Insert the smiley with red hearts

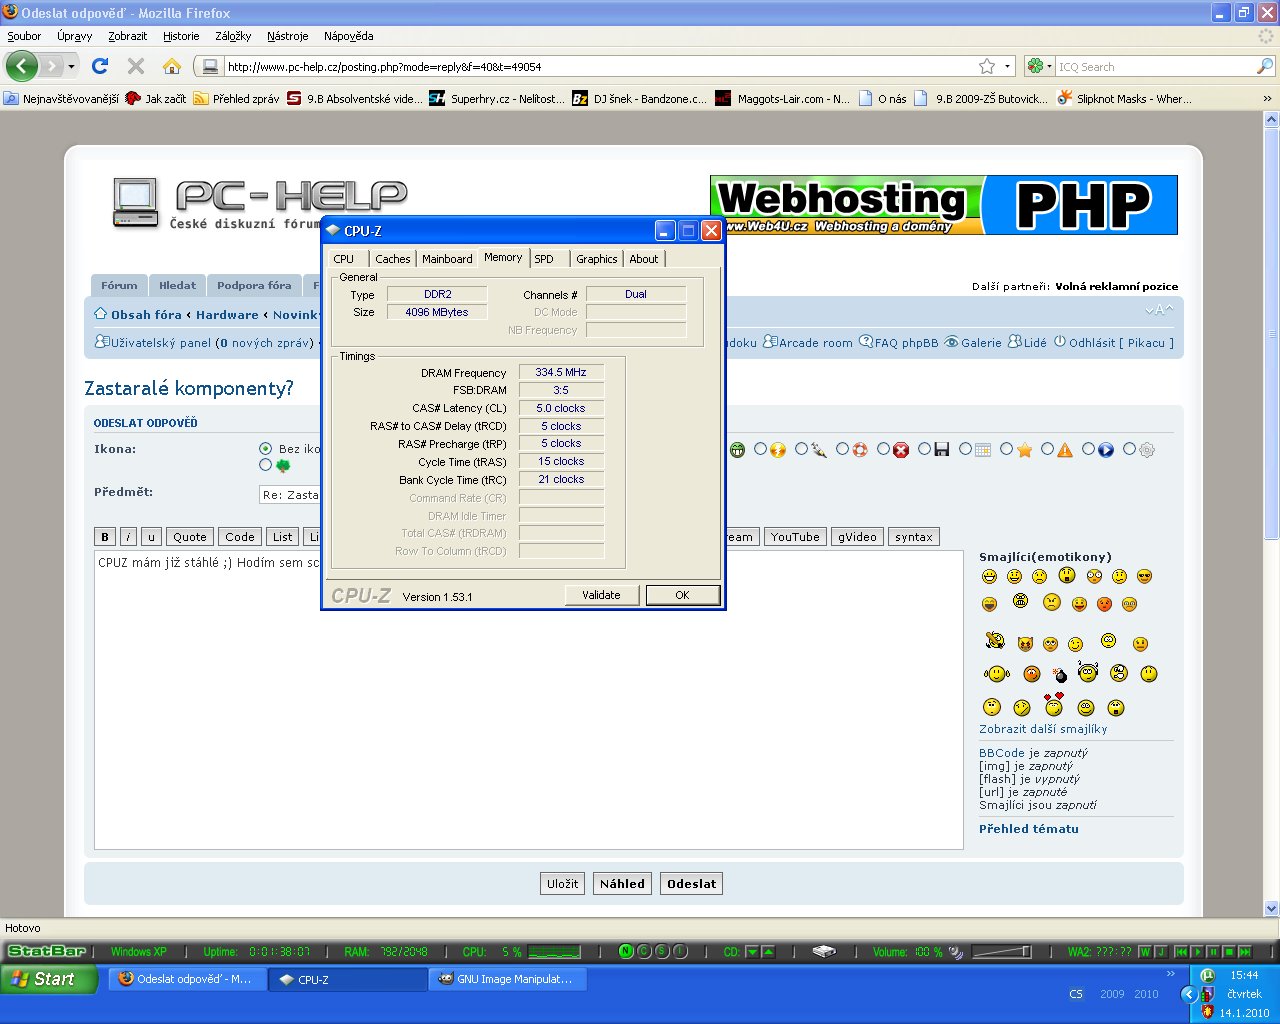[1054, 704]
